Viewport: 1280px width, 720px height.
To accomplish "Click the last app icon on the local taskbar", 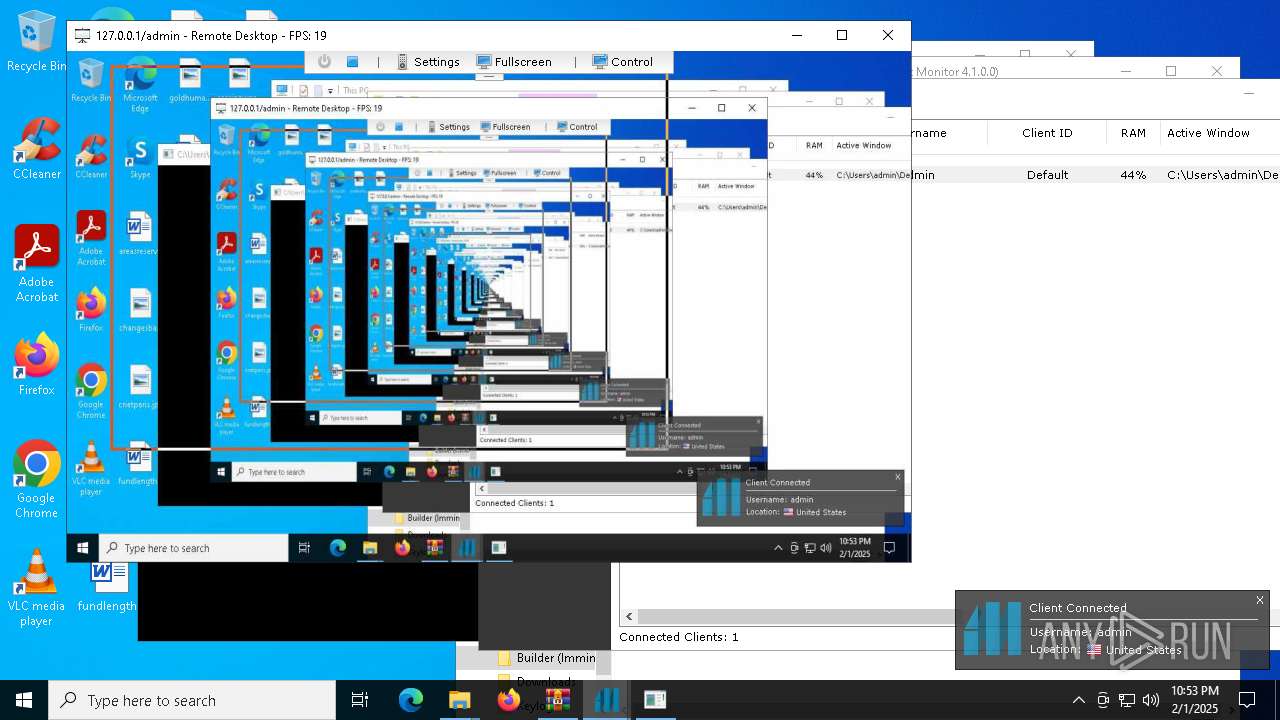I will (x=655, y=700).
